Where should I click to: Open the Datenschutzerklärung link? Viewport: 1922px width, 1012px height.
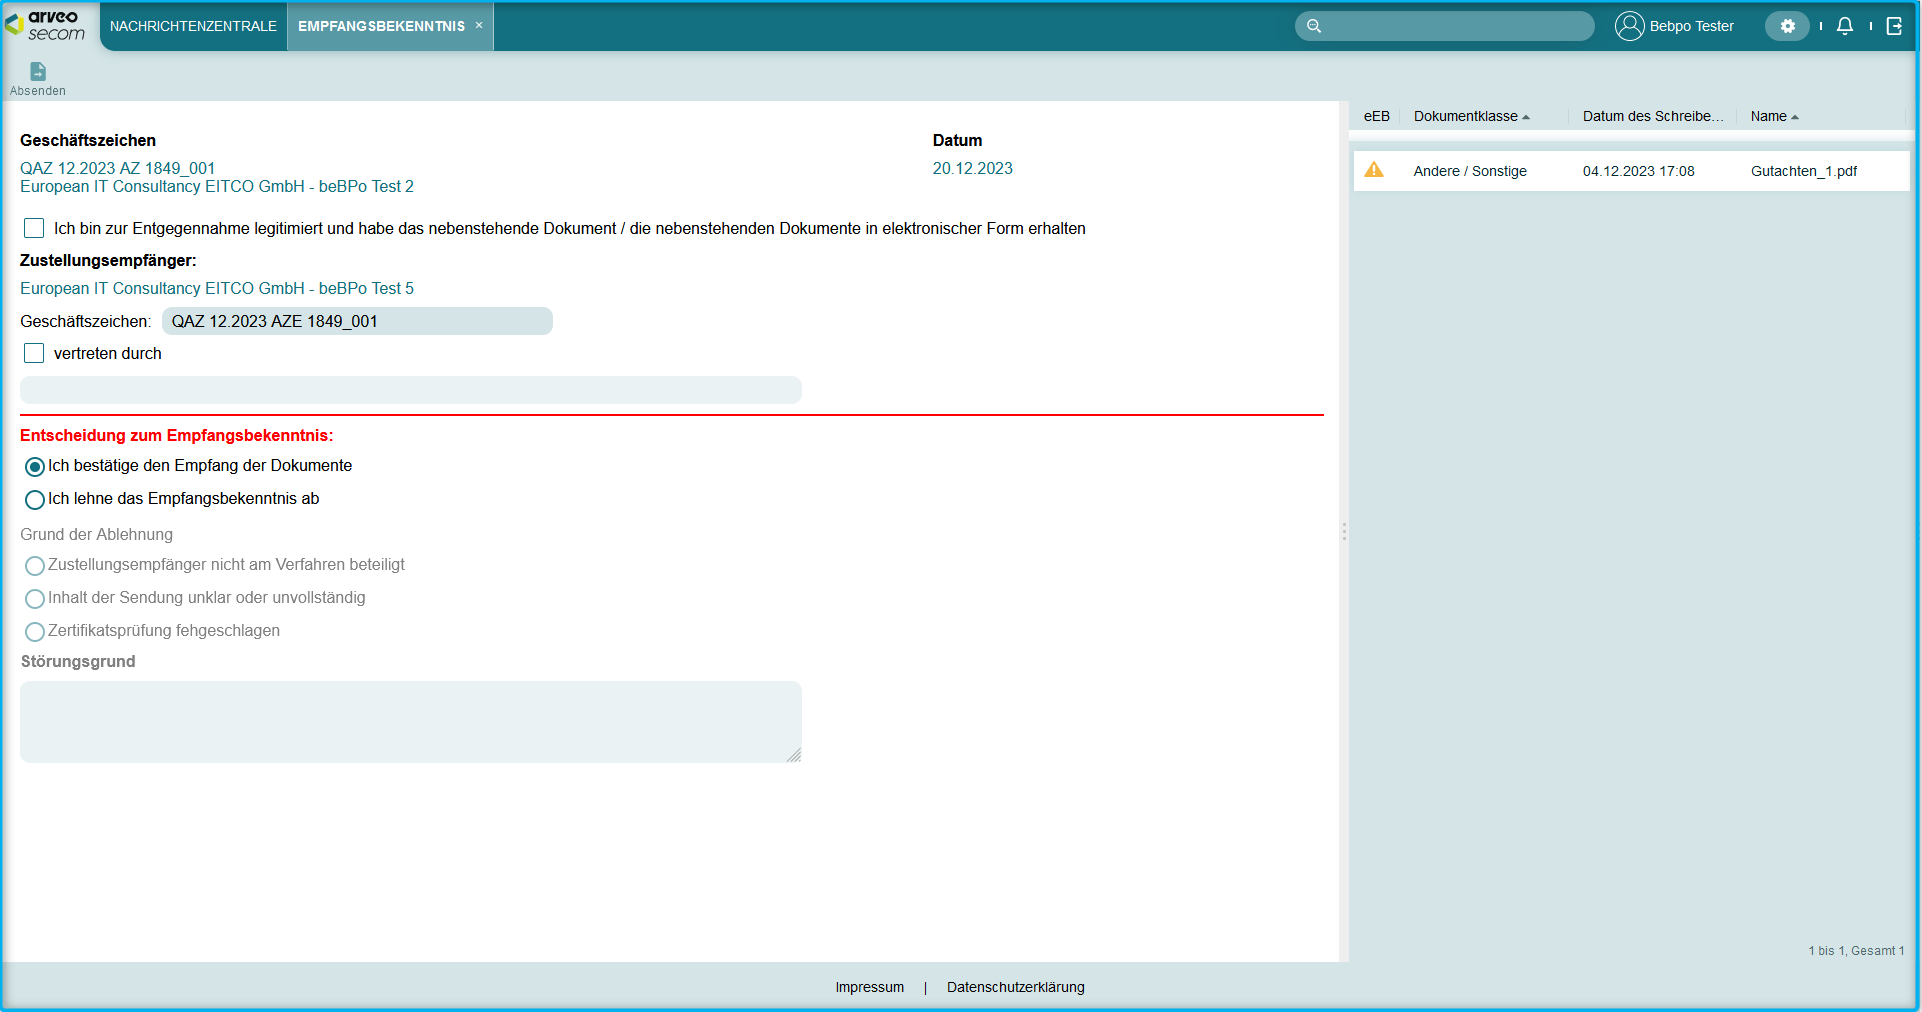coord(1015,987)
